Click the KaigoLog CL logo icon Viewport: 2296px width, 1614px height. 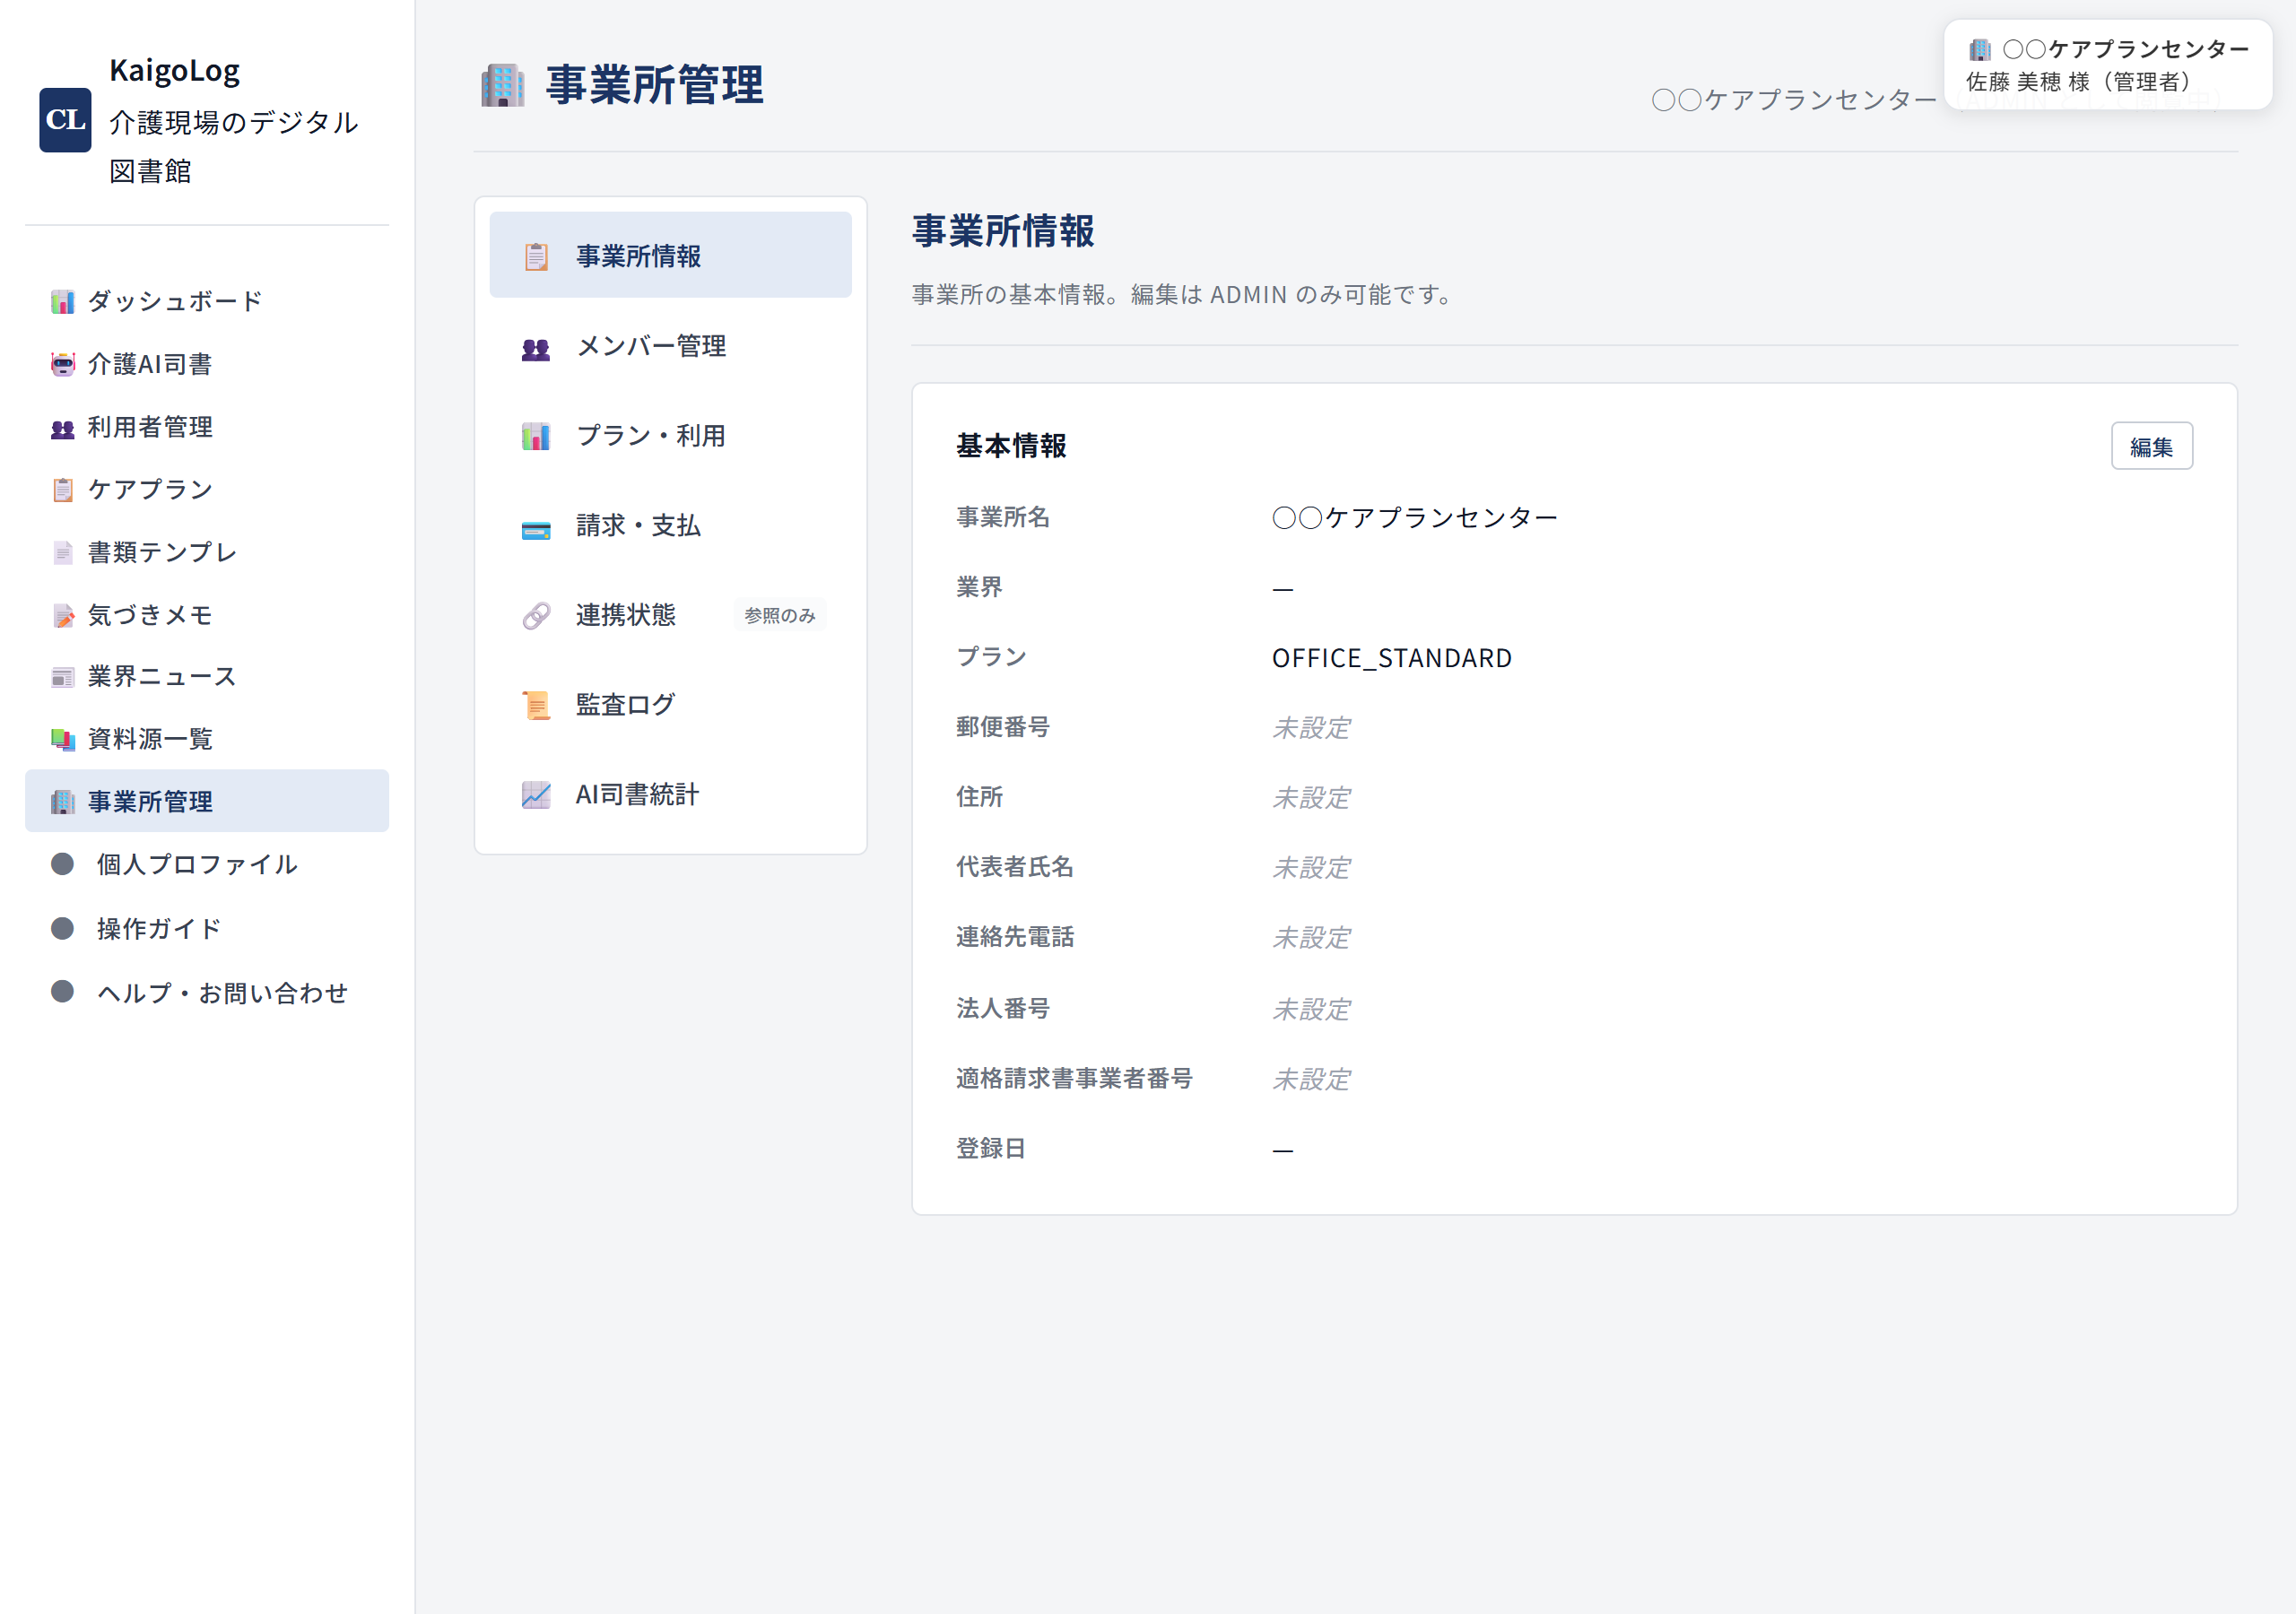pos(65,120)
